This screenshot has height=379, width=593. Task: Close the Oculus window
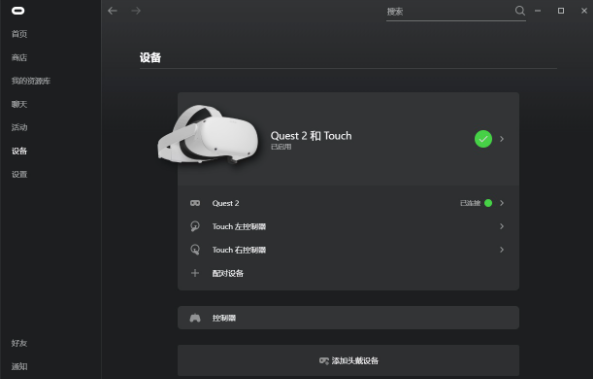[584, 11]
